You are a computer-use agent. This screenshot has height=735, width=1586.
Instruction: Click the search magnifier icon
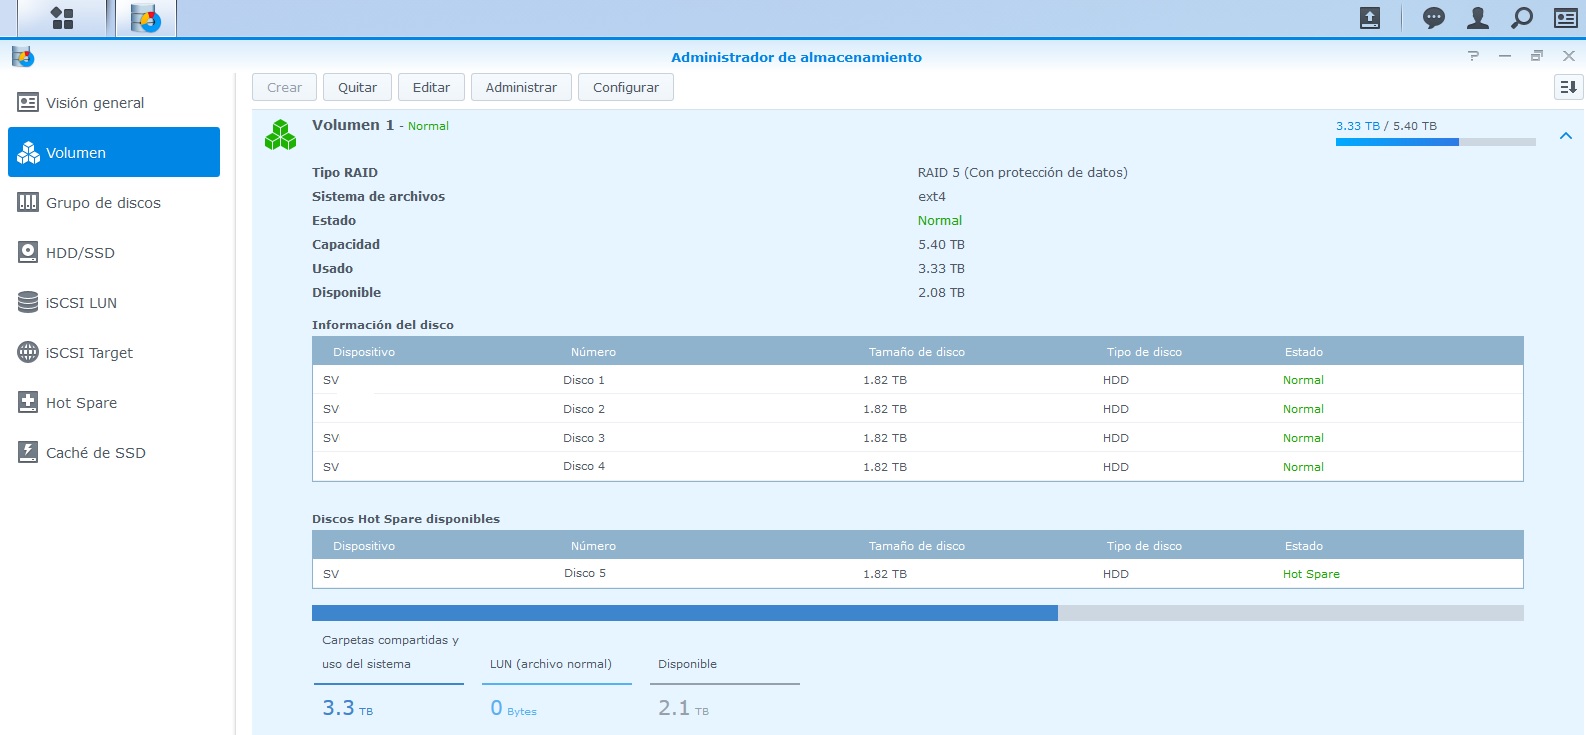point(1521,18)
